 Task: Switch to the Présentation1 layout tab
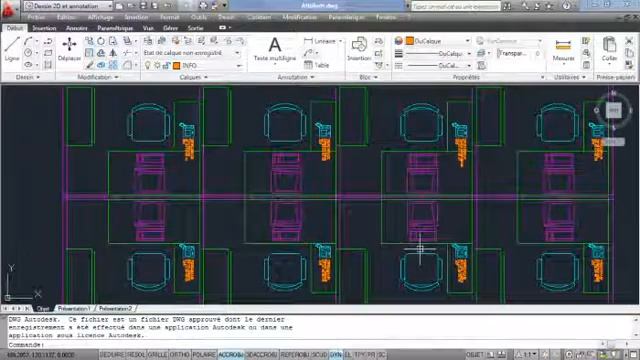coord(74,309)
